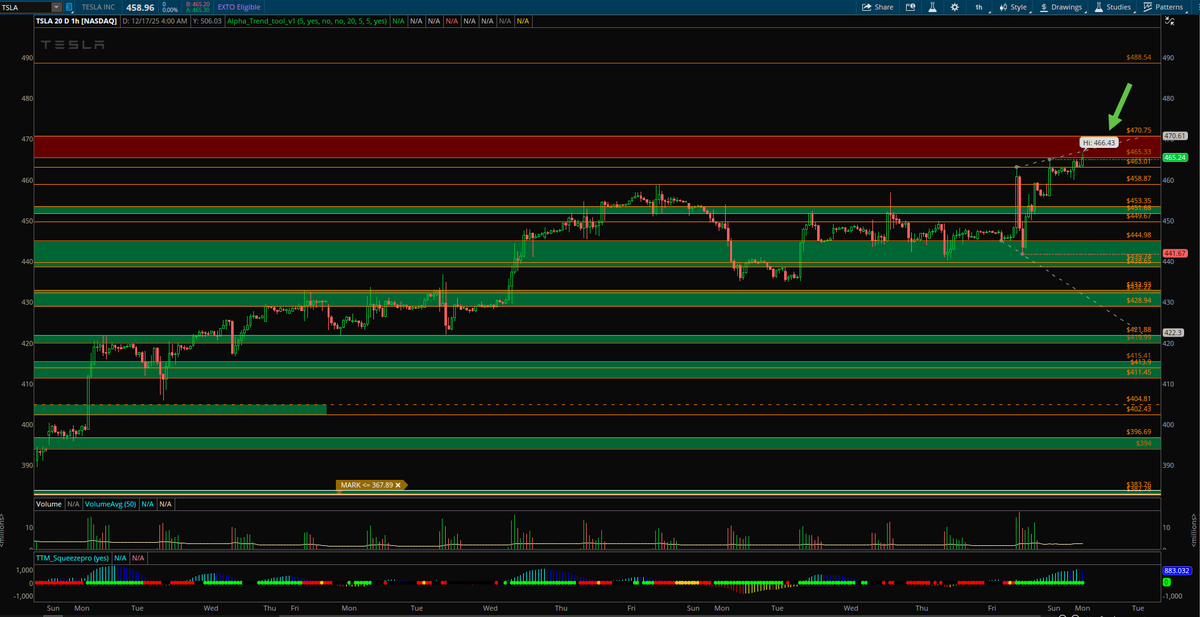
Task: Click the Drawings toolbar icon
Action: tap(1044, 7)
